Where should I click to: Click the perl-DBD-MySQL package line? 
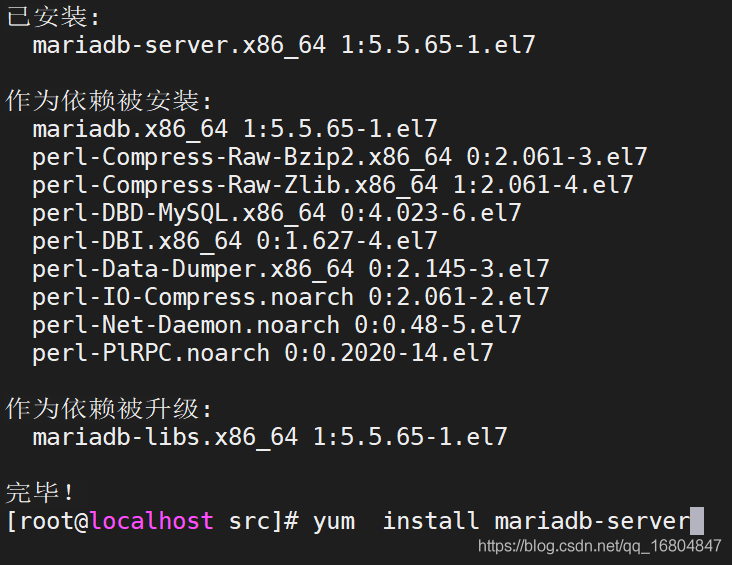276,213
